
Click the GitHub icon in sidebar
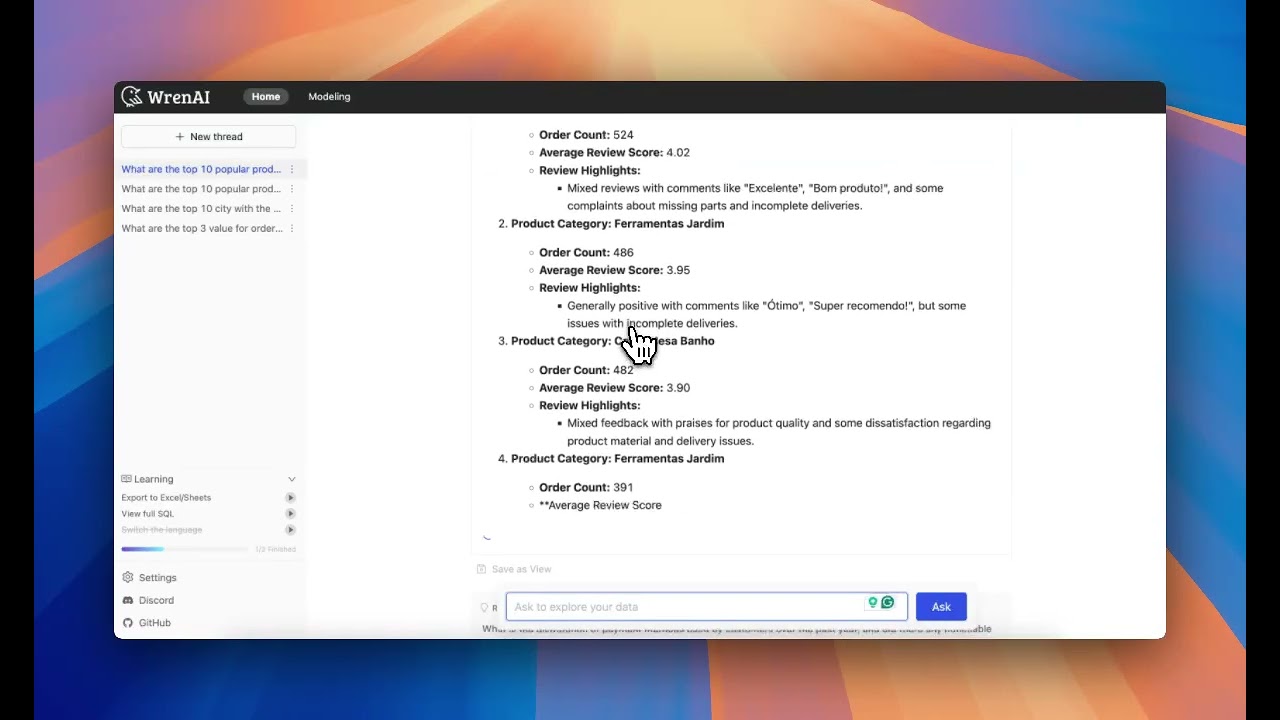tap(128, 623)
